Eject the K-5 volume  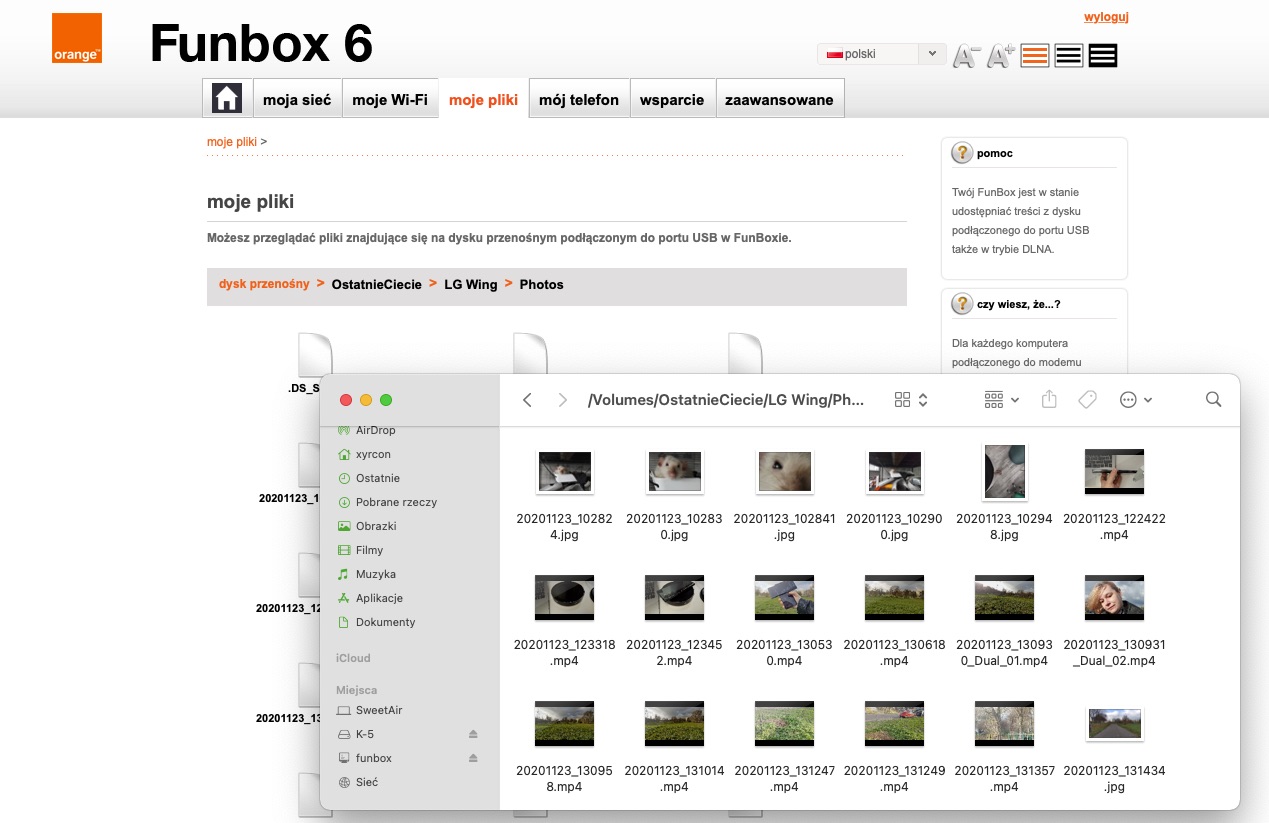[x=473, y=735]
